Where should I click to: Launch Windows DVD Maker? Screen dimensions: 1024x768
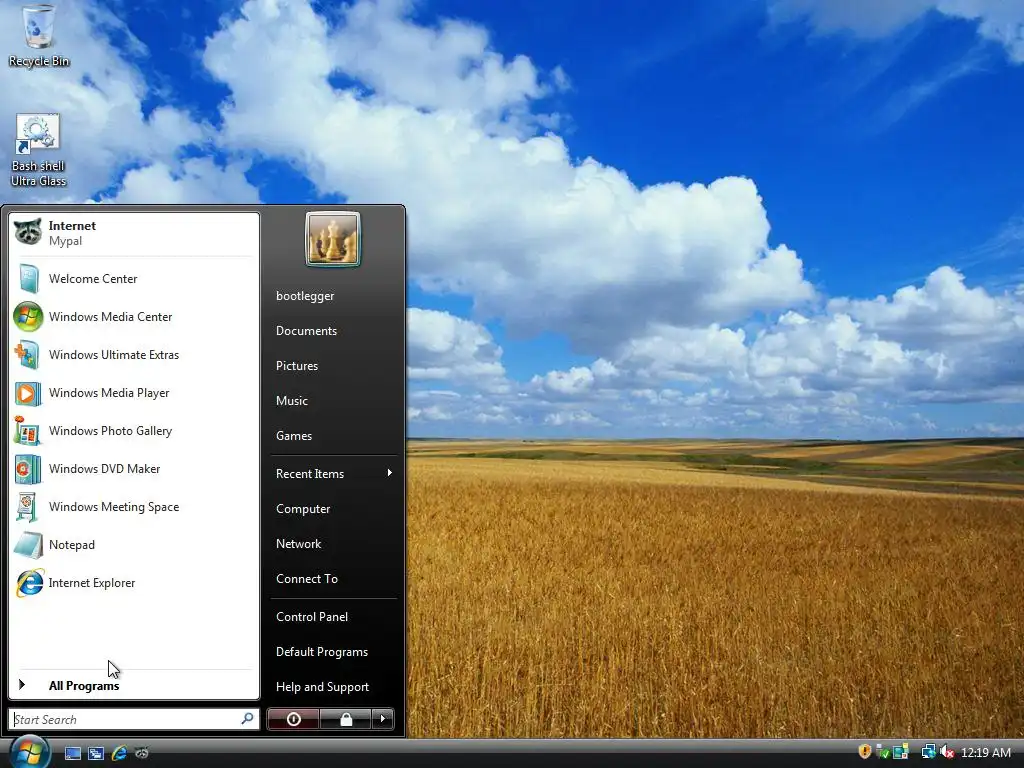tap(134, 469)
